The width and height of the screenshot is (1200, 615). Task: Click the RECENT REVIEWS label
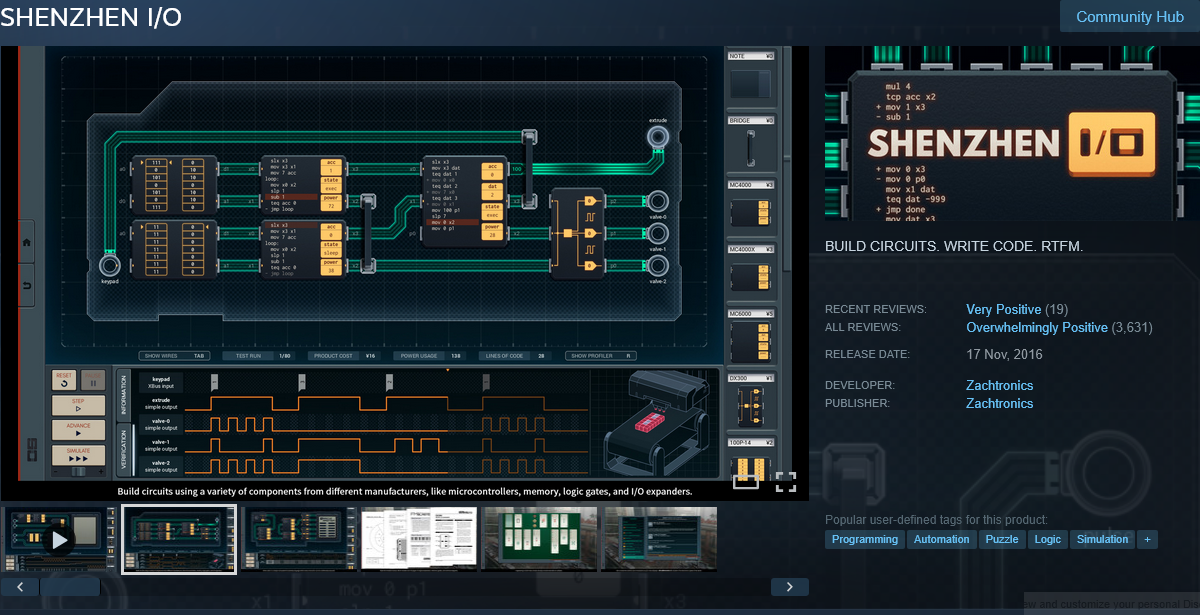click(875, 310)
